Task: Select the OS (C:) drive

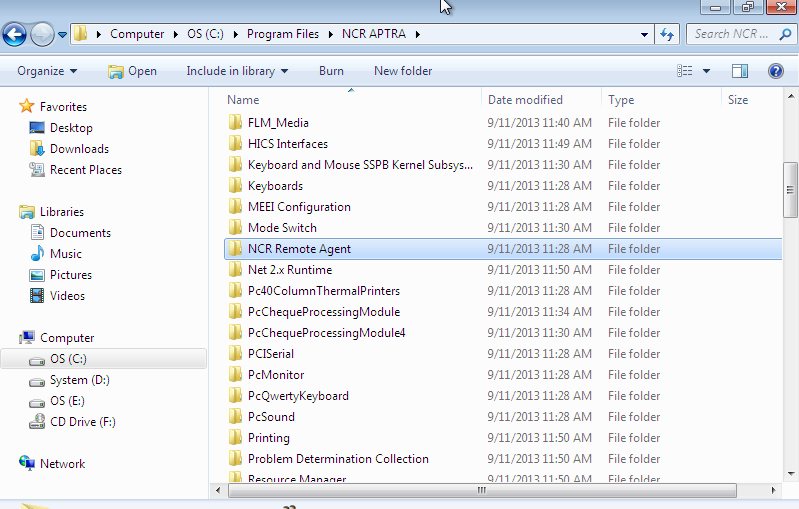Action: 68,359
